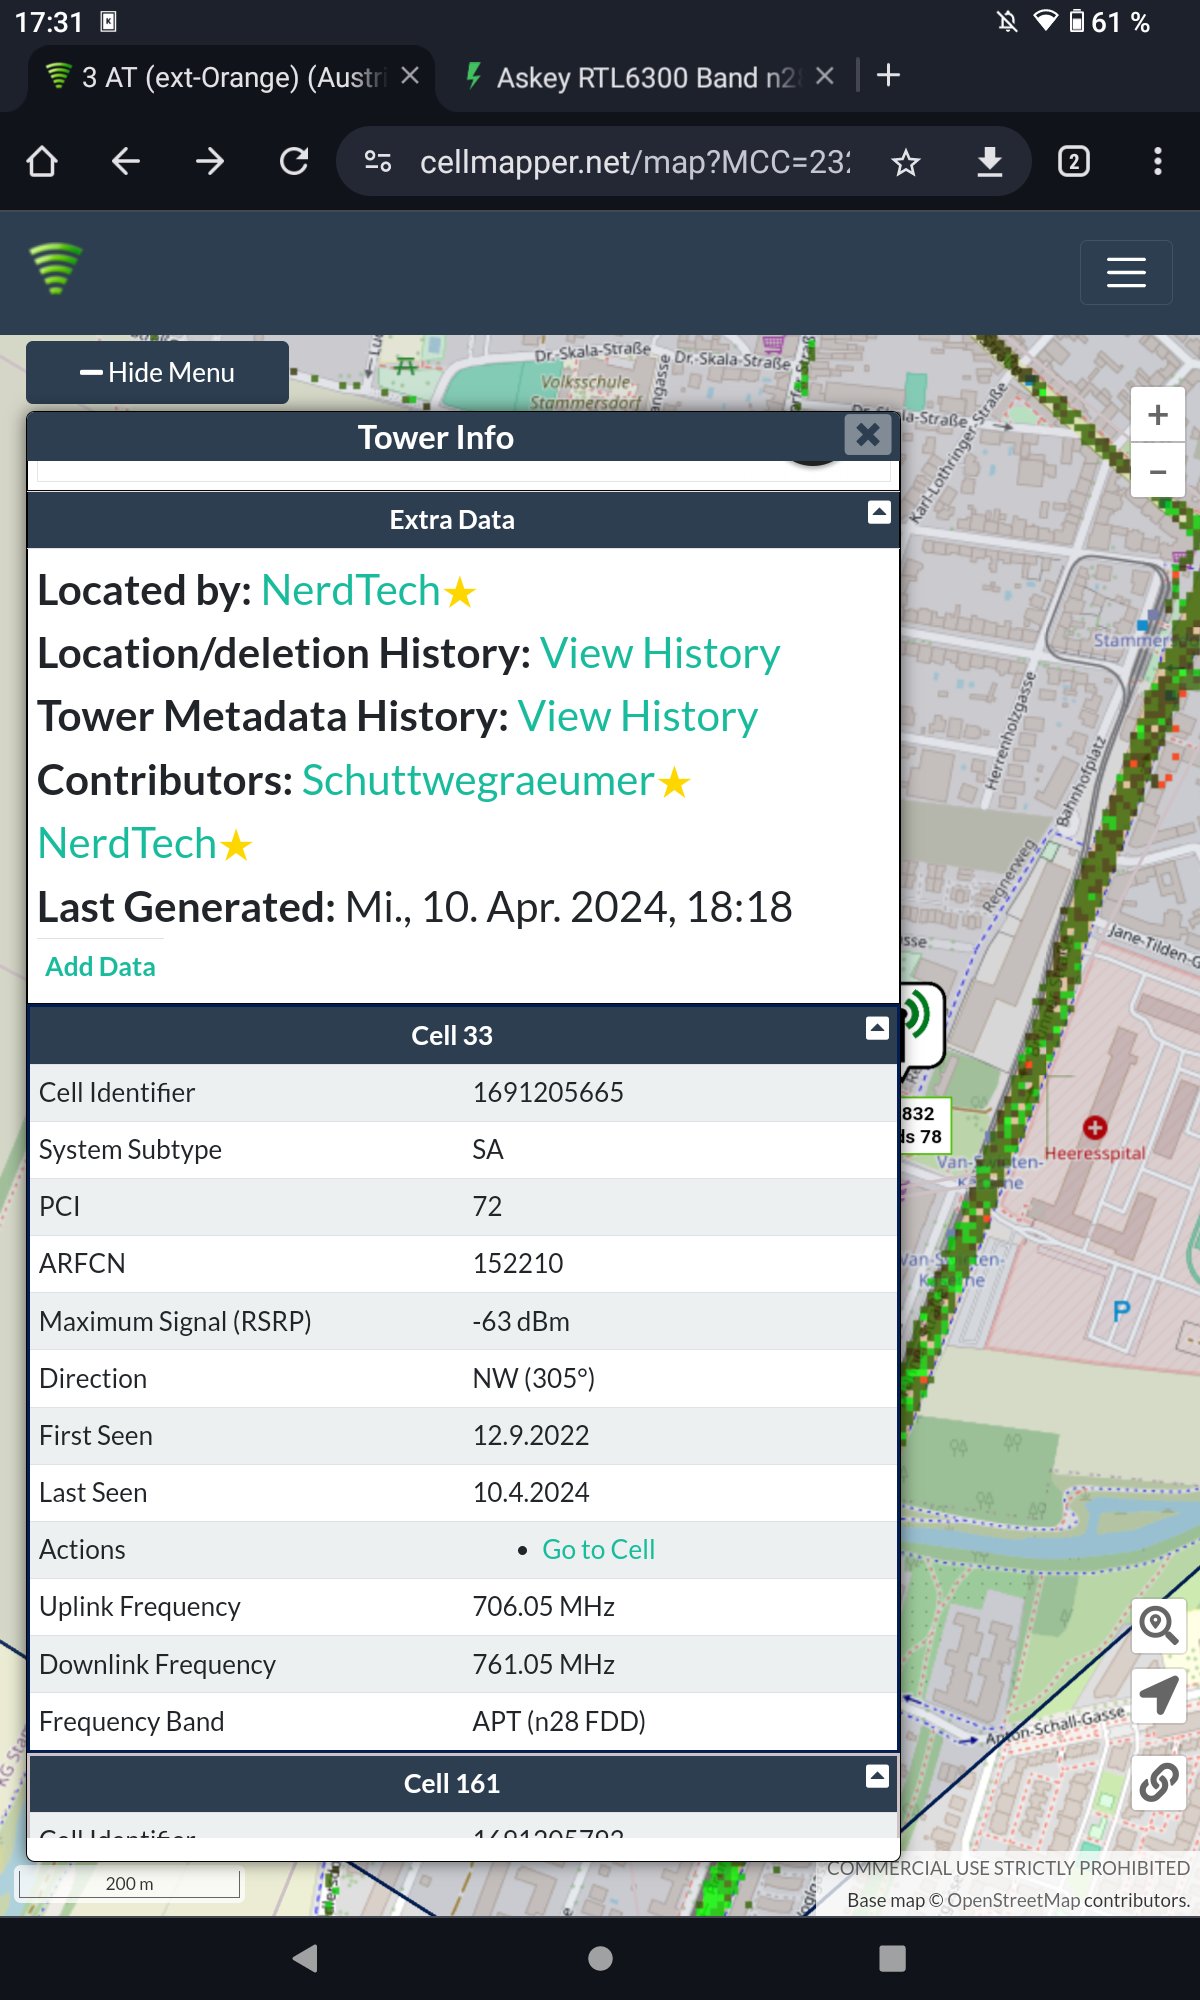The image size is (1200, 2000).
Task: Click the Add Data link
Action: coord(100,967)
